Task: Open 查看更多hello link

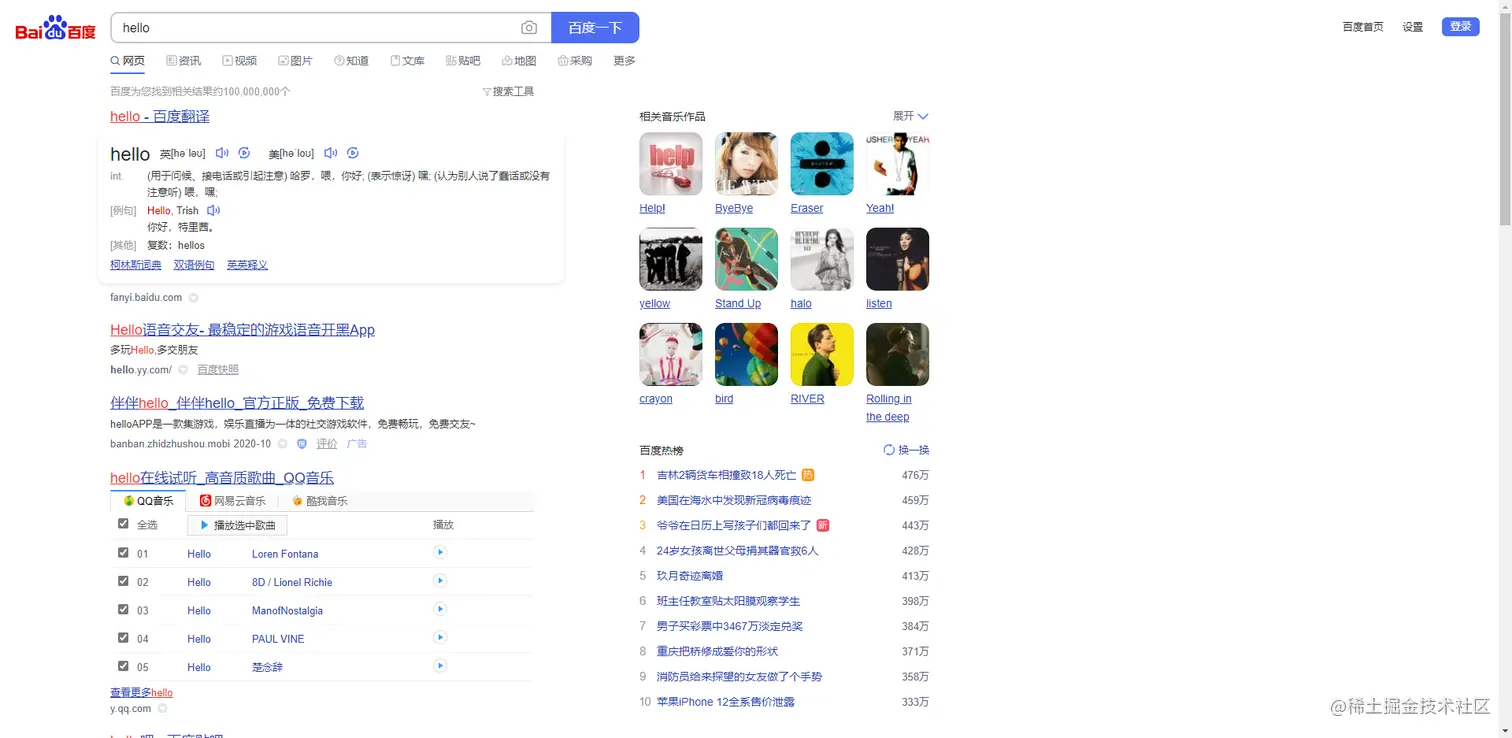Action: [x=141, y=692]
